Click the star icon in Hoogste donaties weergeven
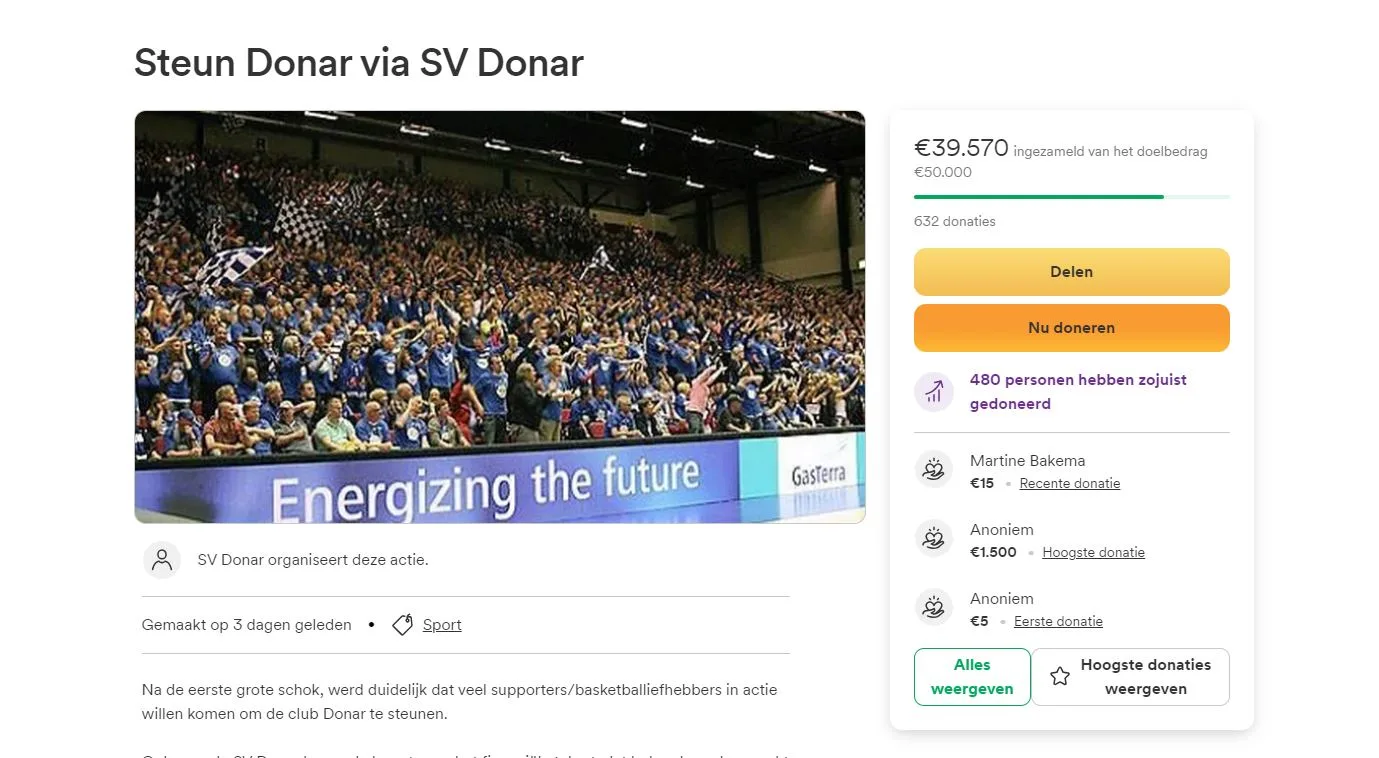 [x=1059, y=676]
